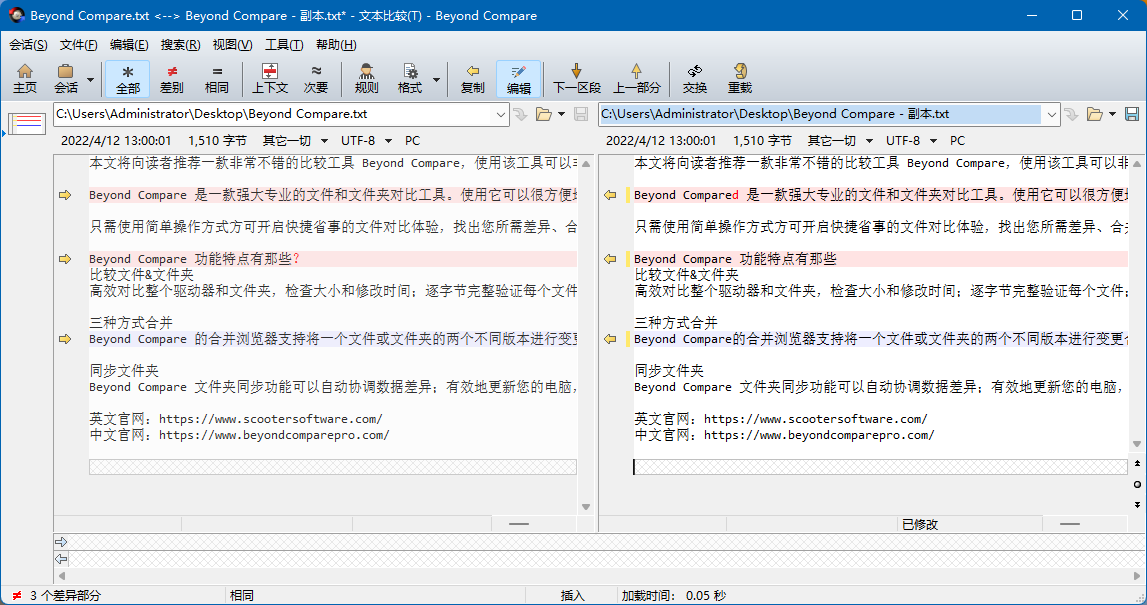
Task: Jump to 上一部分 previous difference section
Action: [636, 78]
